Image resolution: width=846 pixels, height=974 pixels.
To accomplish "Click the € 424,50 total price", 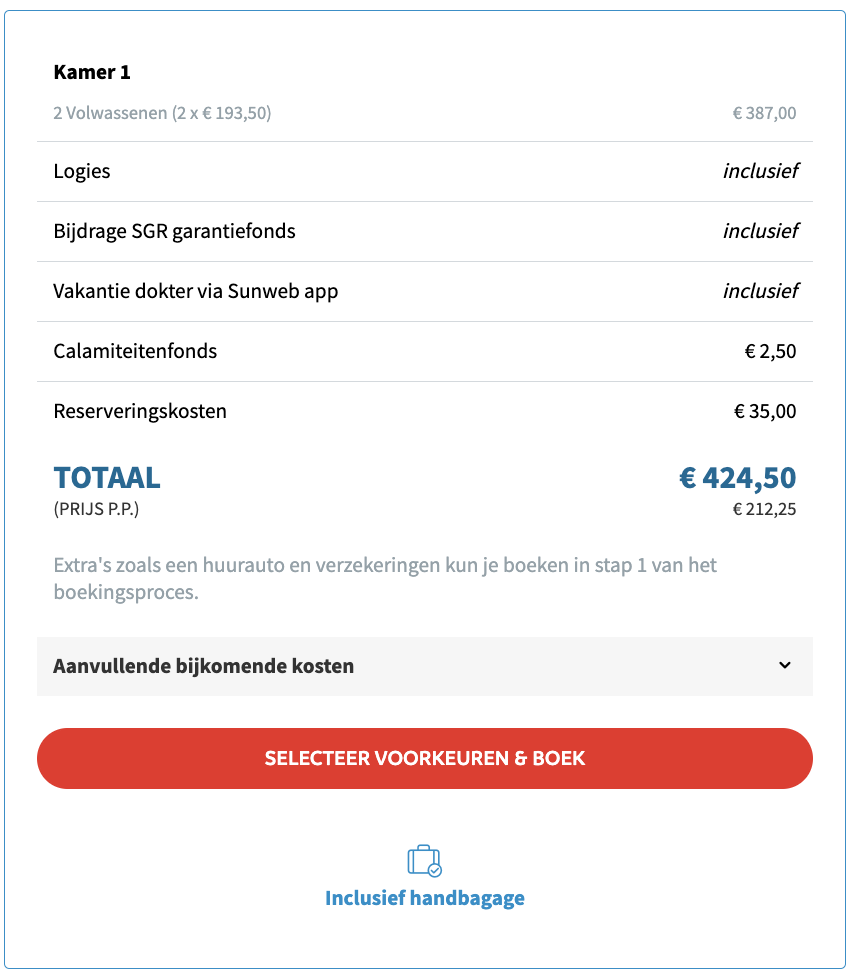I will click(x=737, y=478).
